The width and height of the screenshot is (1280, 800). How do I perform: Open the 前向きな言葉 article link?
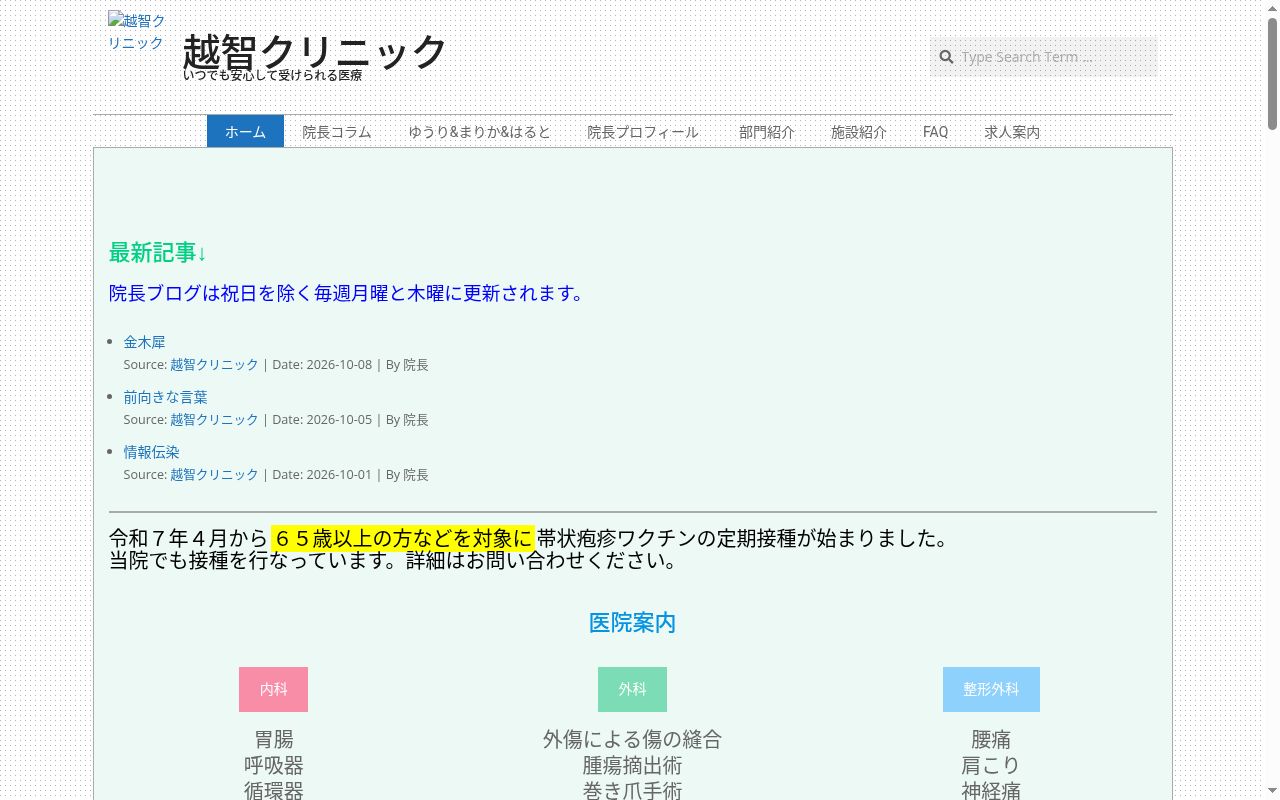(165, 397)
